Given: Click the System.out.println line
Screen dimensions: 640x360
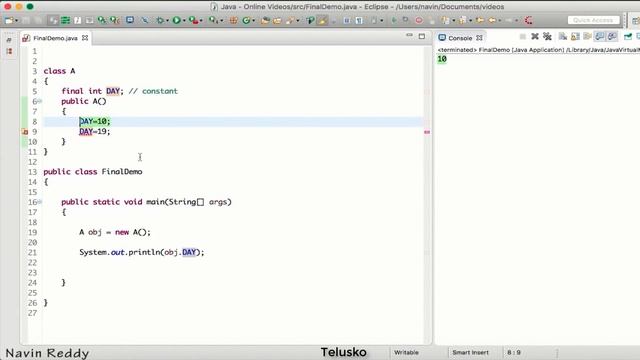Looking at the screenshot, I should click(x=142, y=252).
